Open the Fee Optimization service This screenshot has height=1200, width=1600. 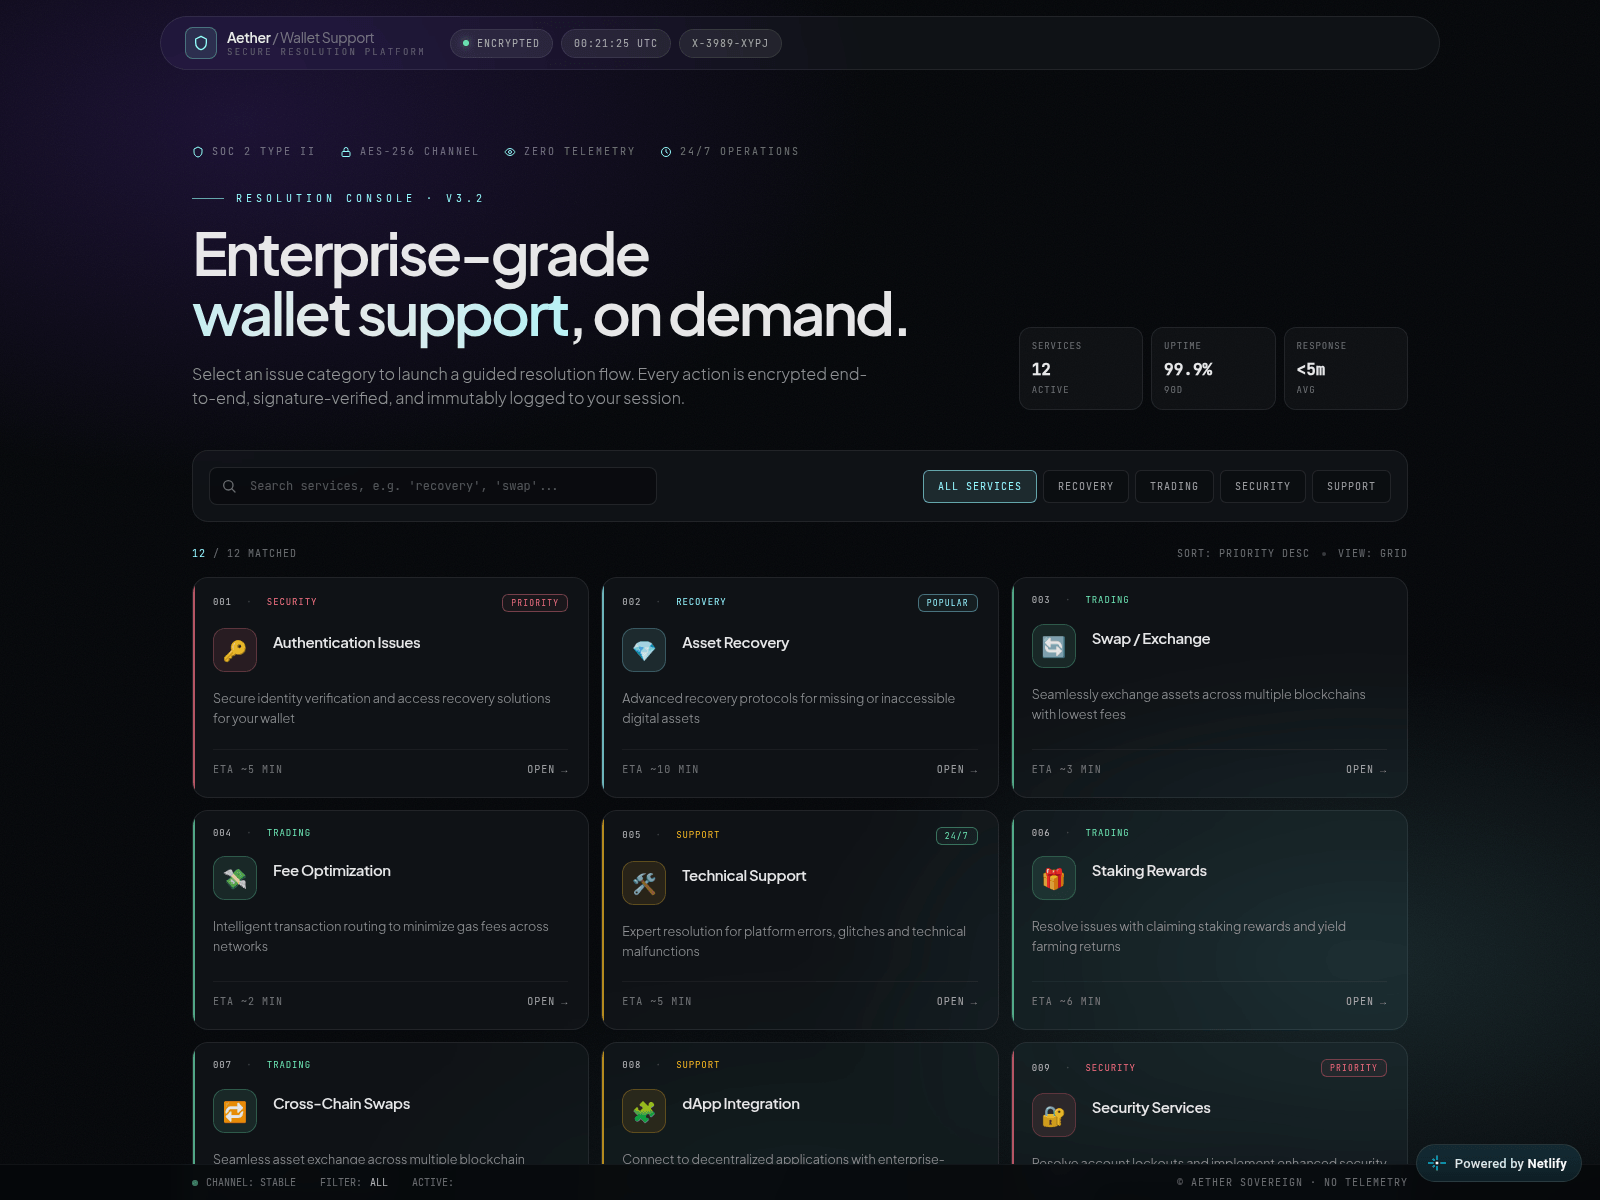pyautogui.click(x=548, y=1001)
